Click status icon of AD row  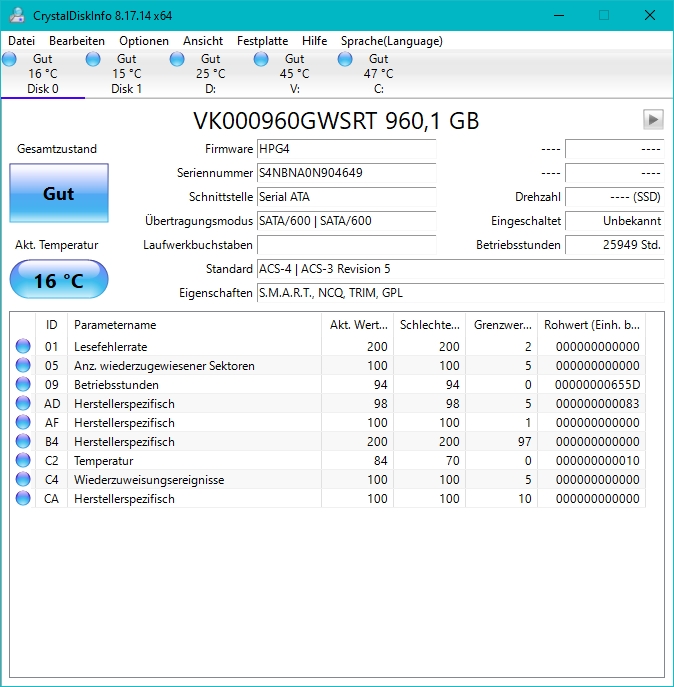(23, 403)
